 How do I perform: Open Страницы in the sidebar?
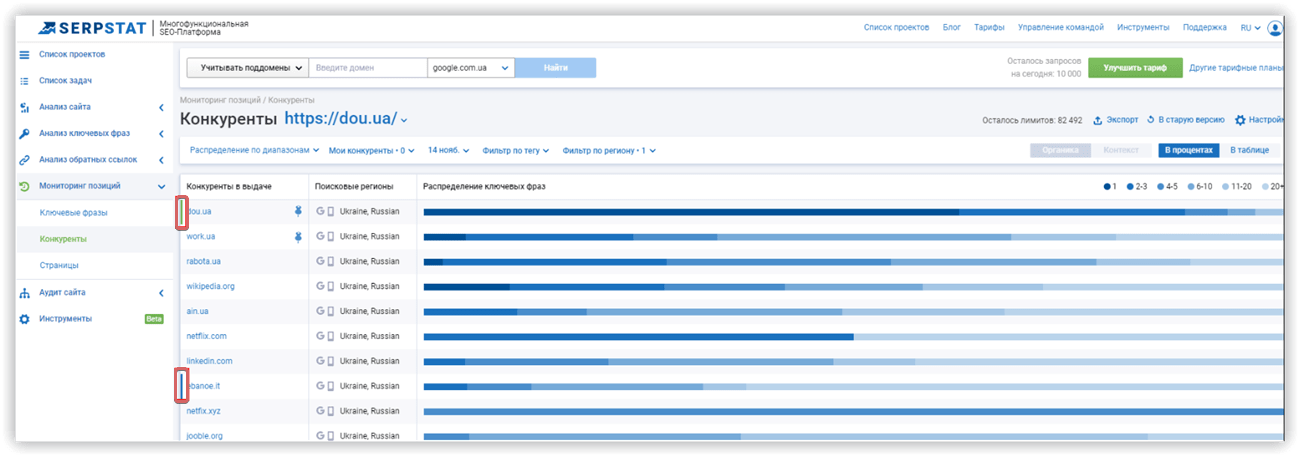(x=59, y=265)
